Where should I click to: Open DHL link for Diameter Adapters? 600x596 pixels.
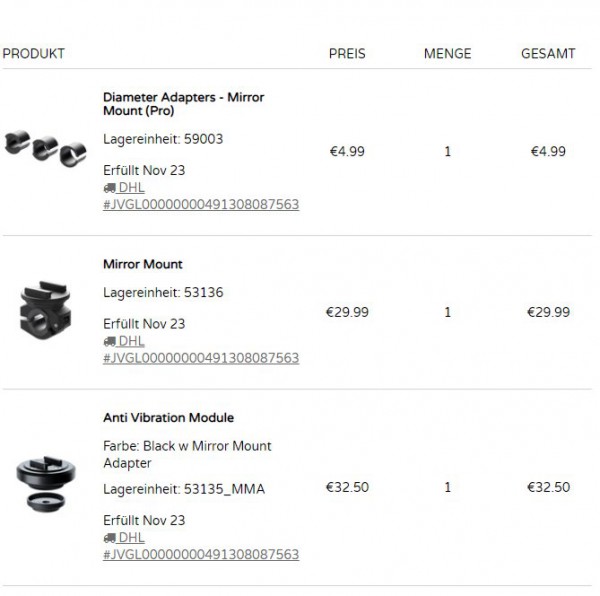point(131,188)
